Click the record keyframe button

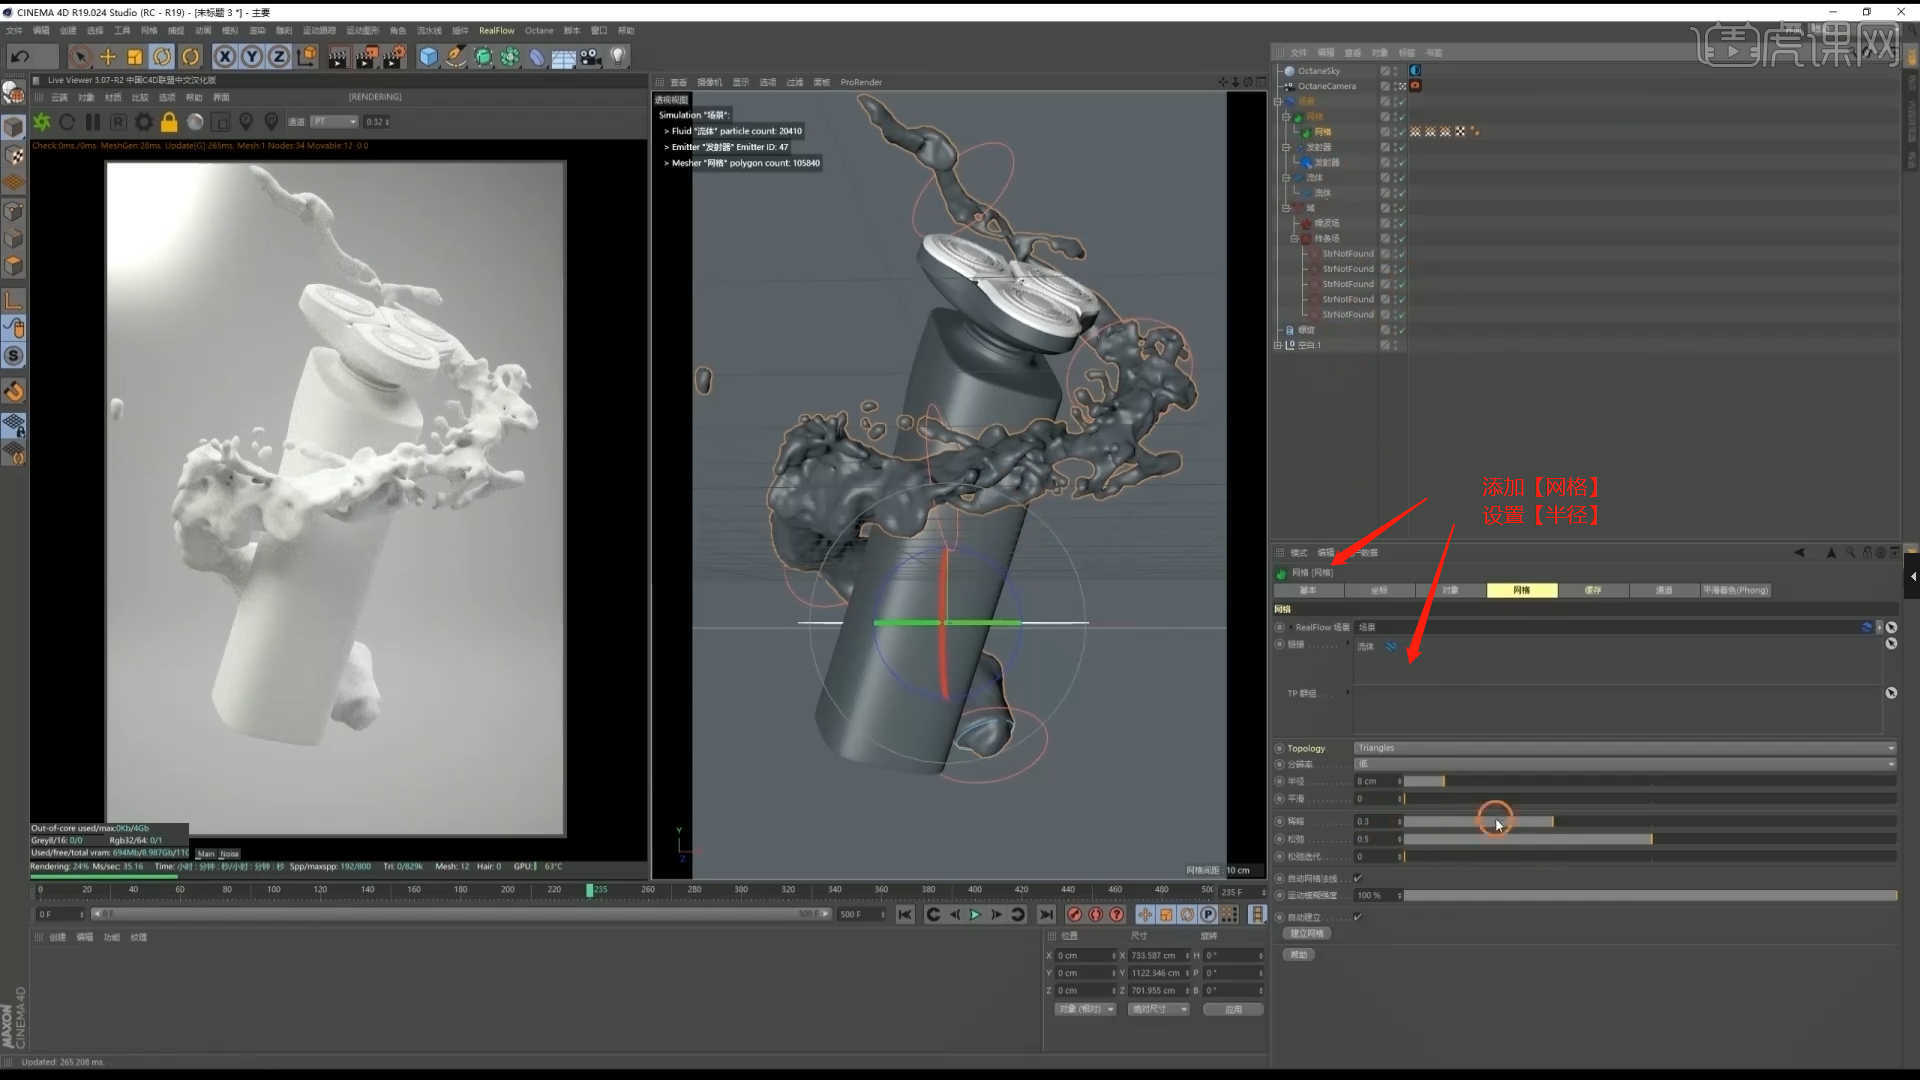click(1075, 915)
